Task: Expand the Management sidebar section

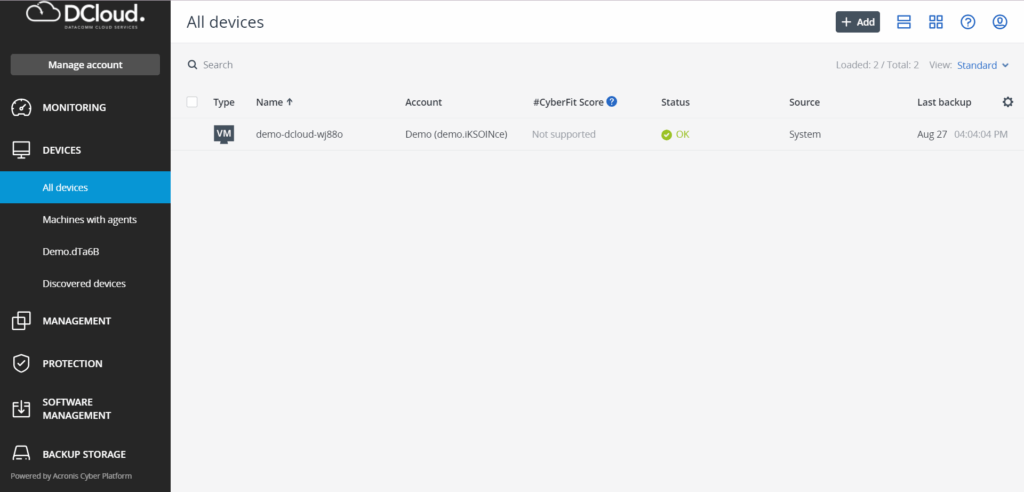Action: 76,321
